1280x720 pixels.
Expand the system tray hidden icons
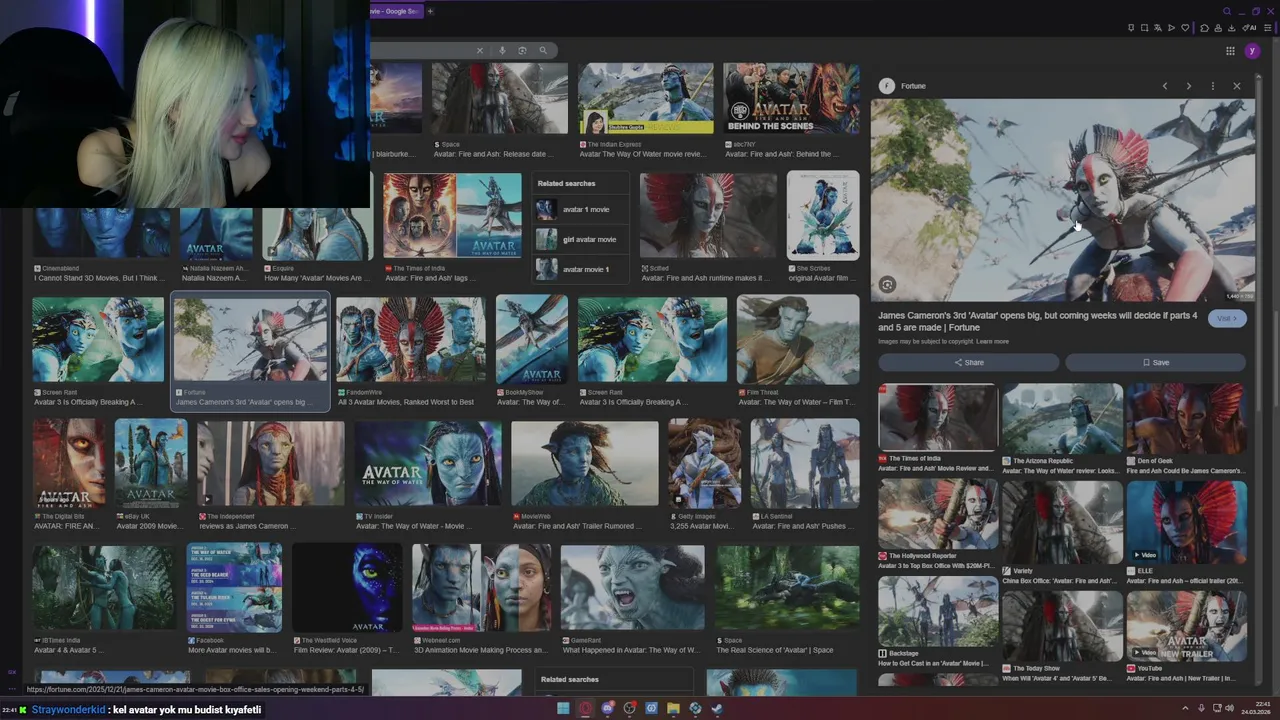[1185, 708]
